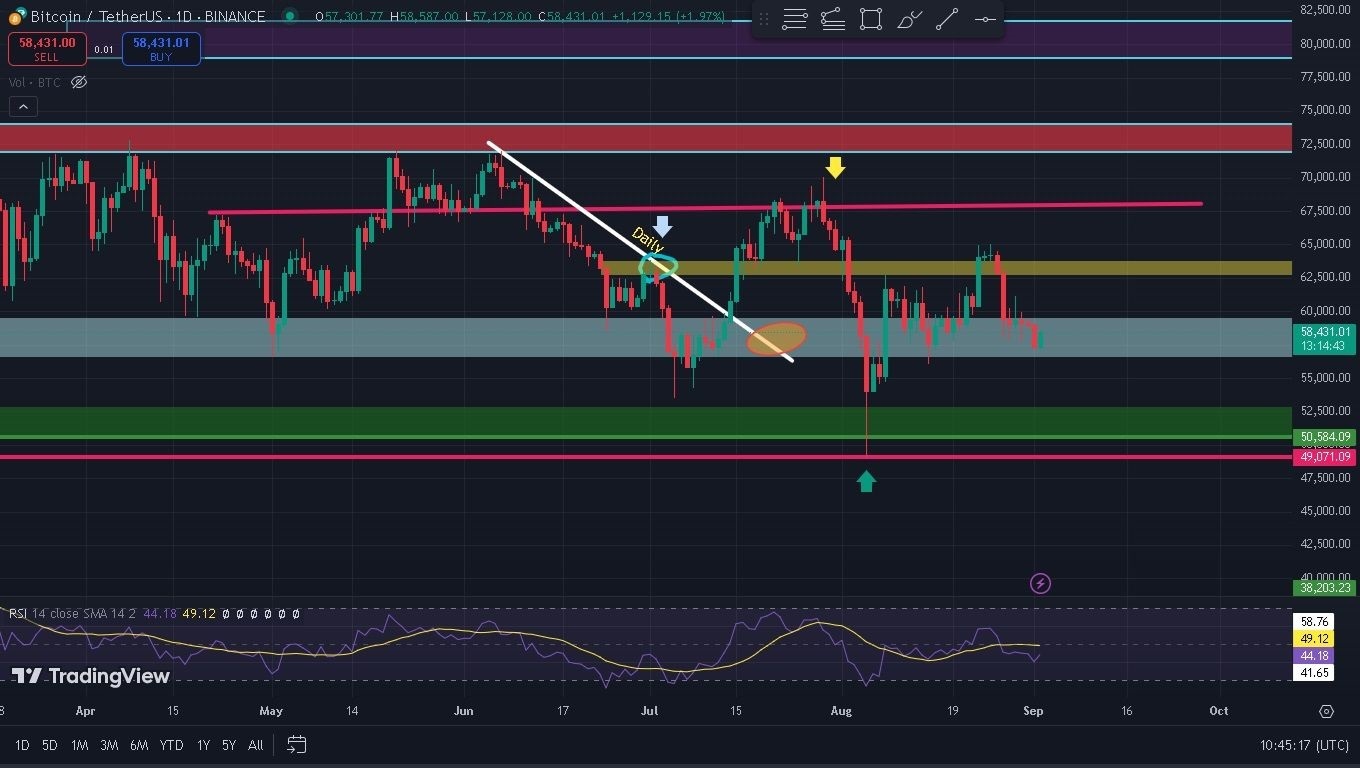Click the RSI 14 close legend label
The image size is (1360, 768).
(73, 613)
